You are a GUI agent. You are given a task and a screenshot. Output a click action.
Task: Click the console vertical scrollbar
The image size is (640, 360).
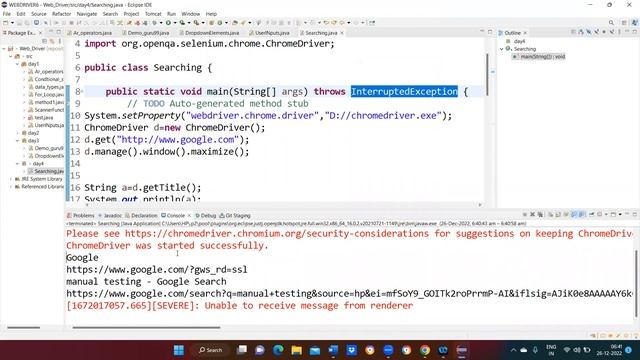coord(636,284)
